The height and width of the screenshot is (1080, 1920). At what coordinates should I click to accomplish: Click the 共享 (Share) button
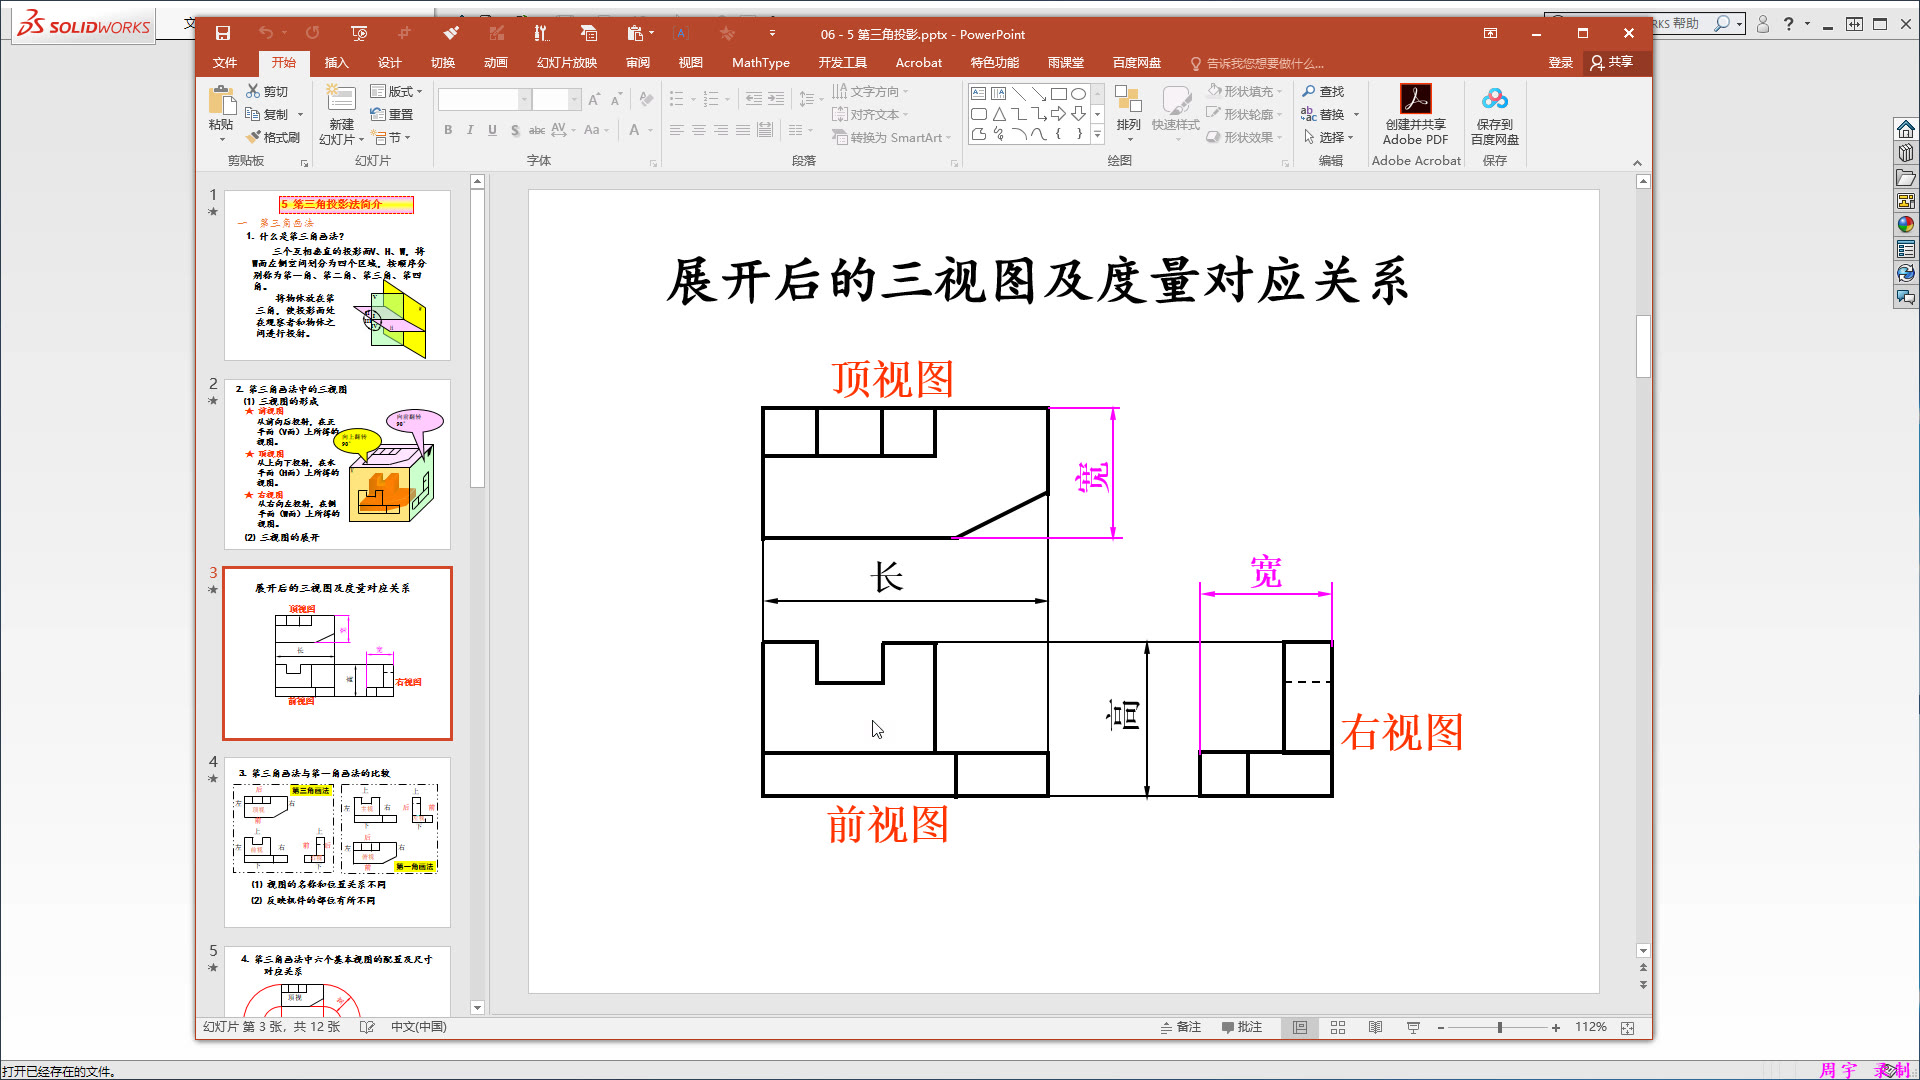[x=1611, y=62]
